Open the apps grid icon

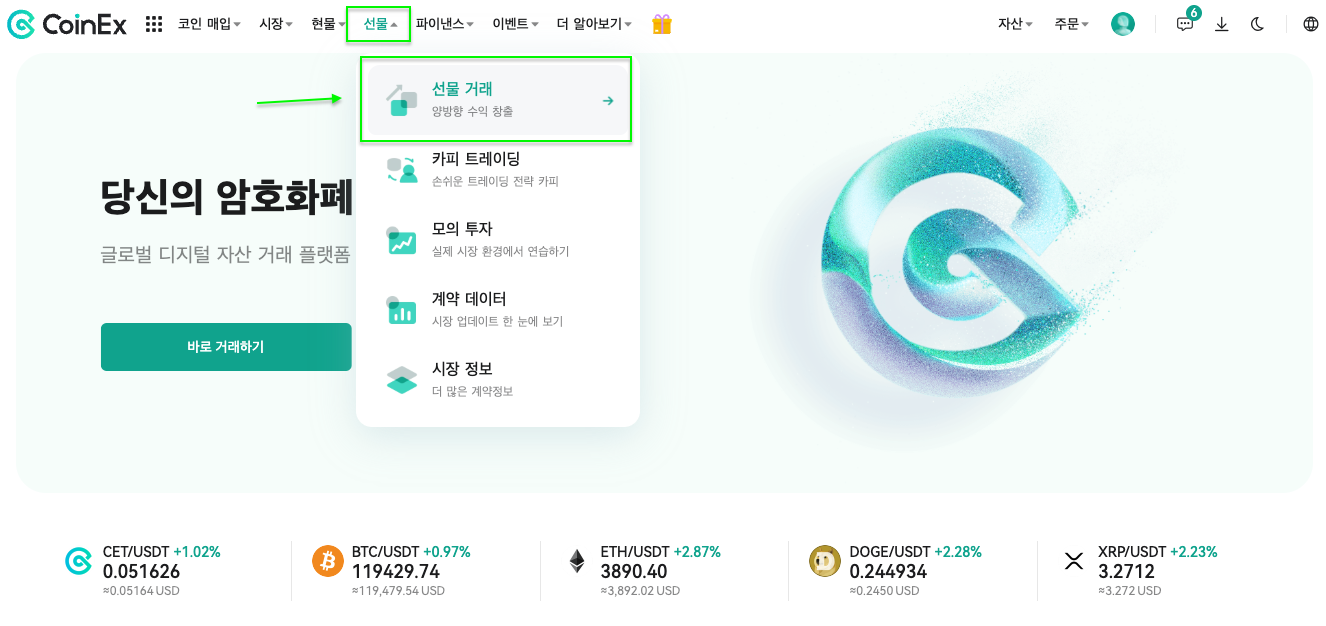pos(153,23)
